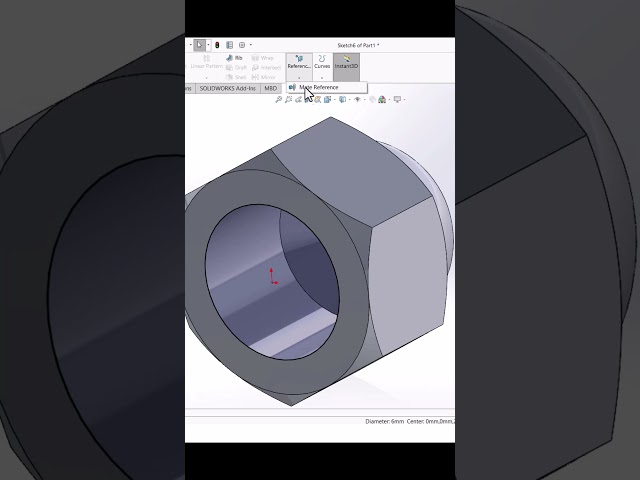Select the front ring face of the nut

click(353, 302)
